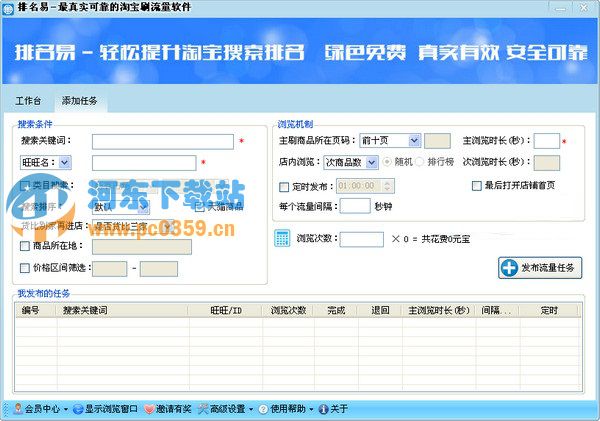Click the app icon in title bar
The width and height of the screenshot is (600, 421).
click(8, 9)
